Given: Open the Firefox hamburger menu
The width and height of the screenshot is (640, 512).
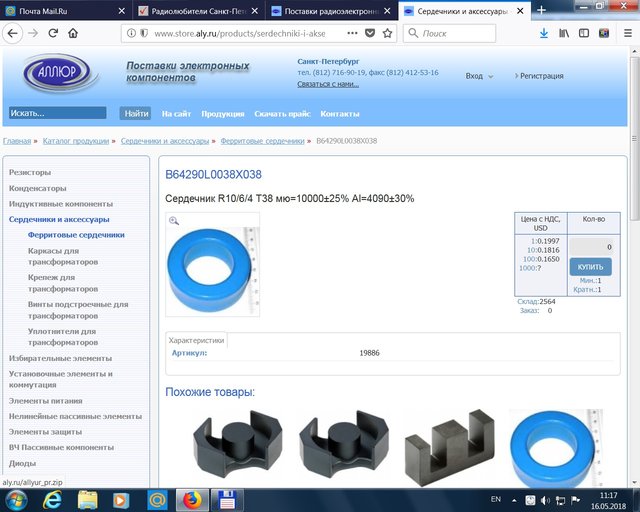Looking at the screenshot, I should tap(627, 33).
